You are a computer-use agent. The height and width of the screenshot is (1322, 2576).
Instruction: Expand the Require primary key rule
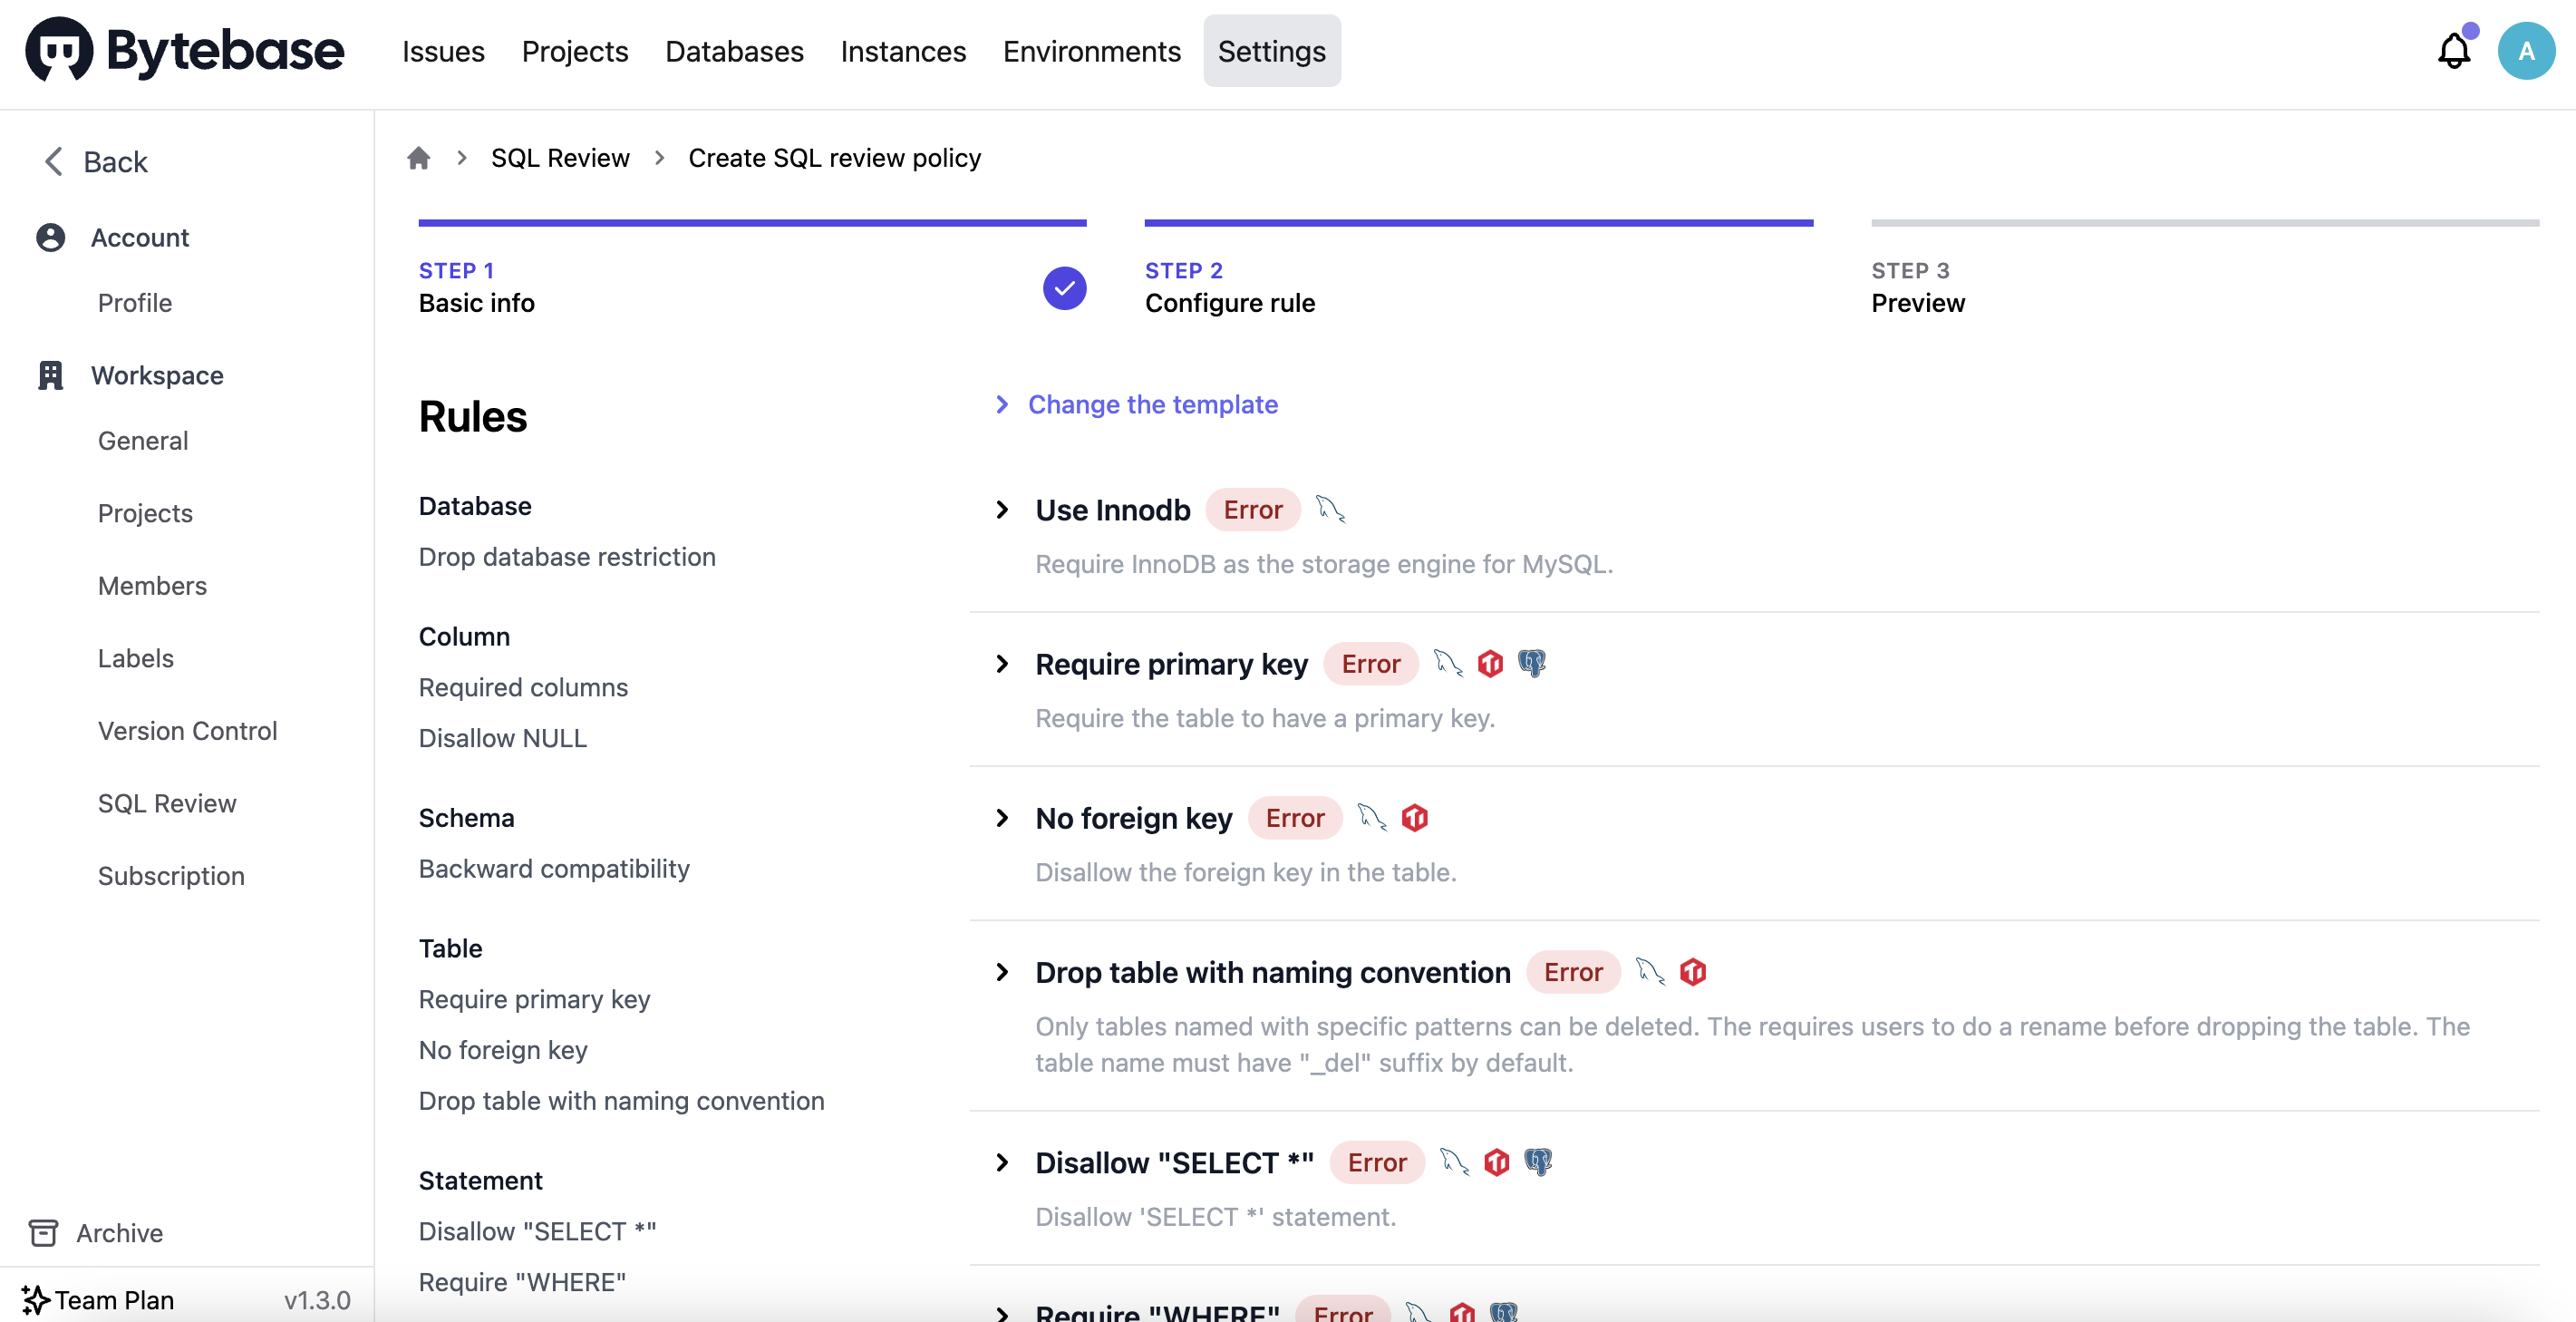click(1002, 664)
